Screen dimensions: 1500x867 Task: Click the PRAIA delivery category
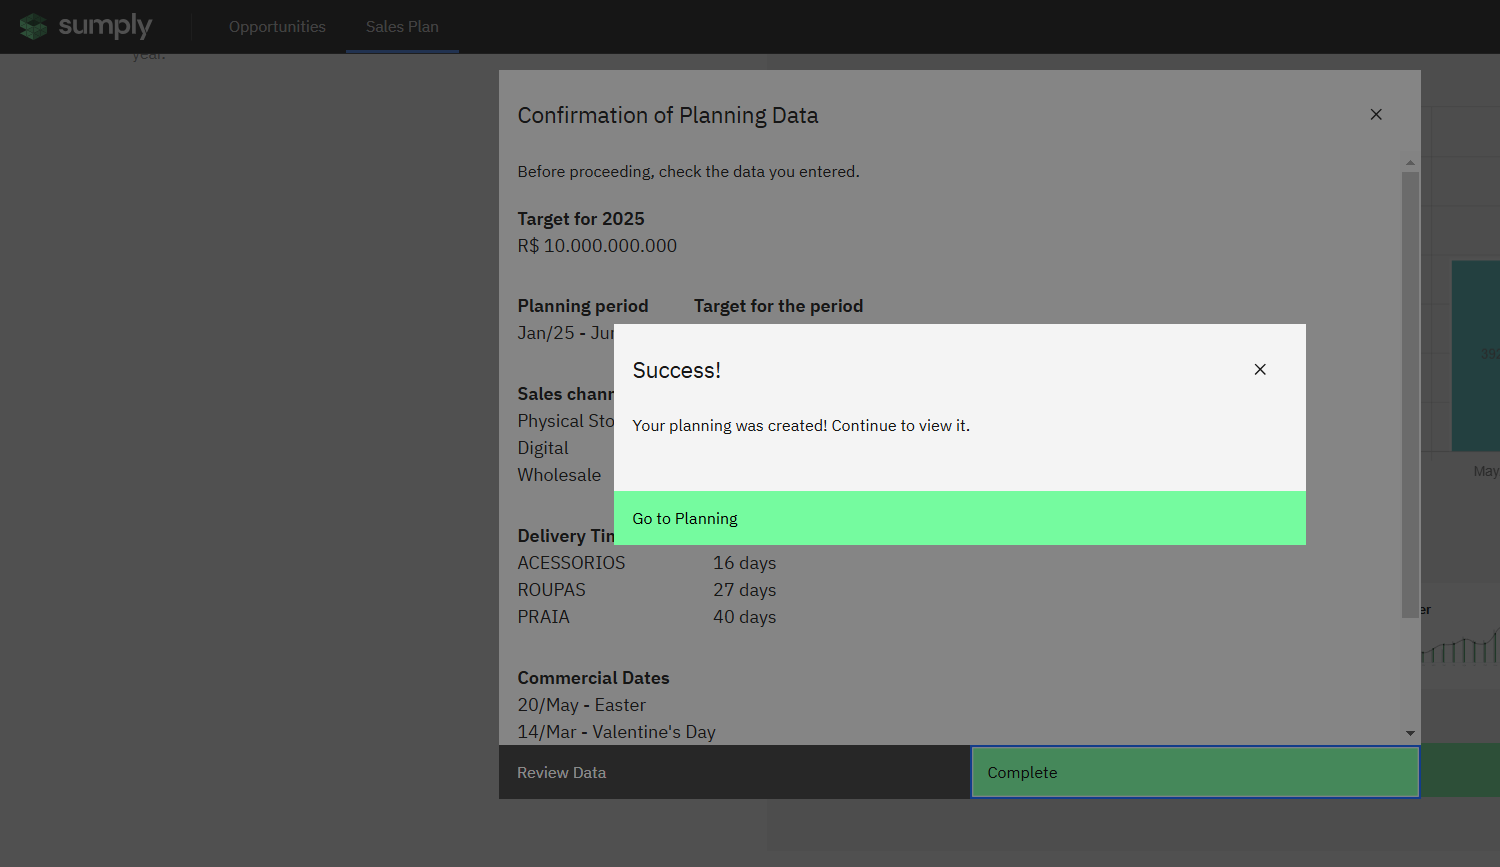543,617
